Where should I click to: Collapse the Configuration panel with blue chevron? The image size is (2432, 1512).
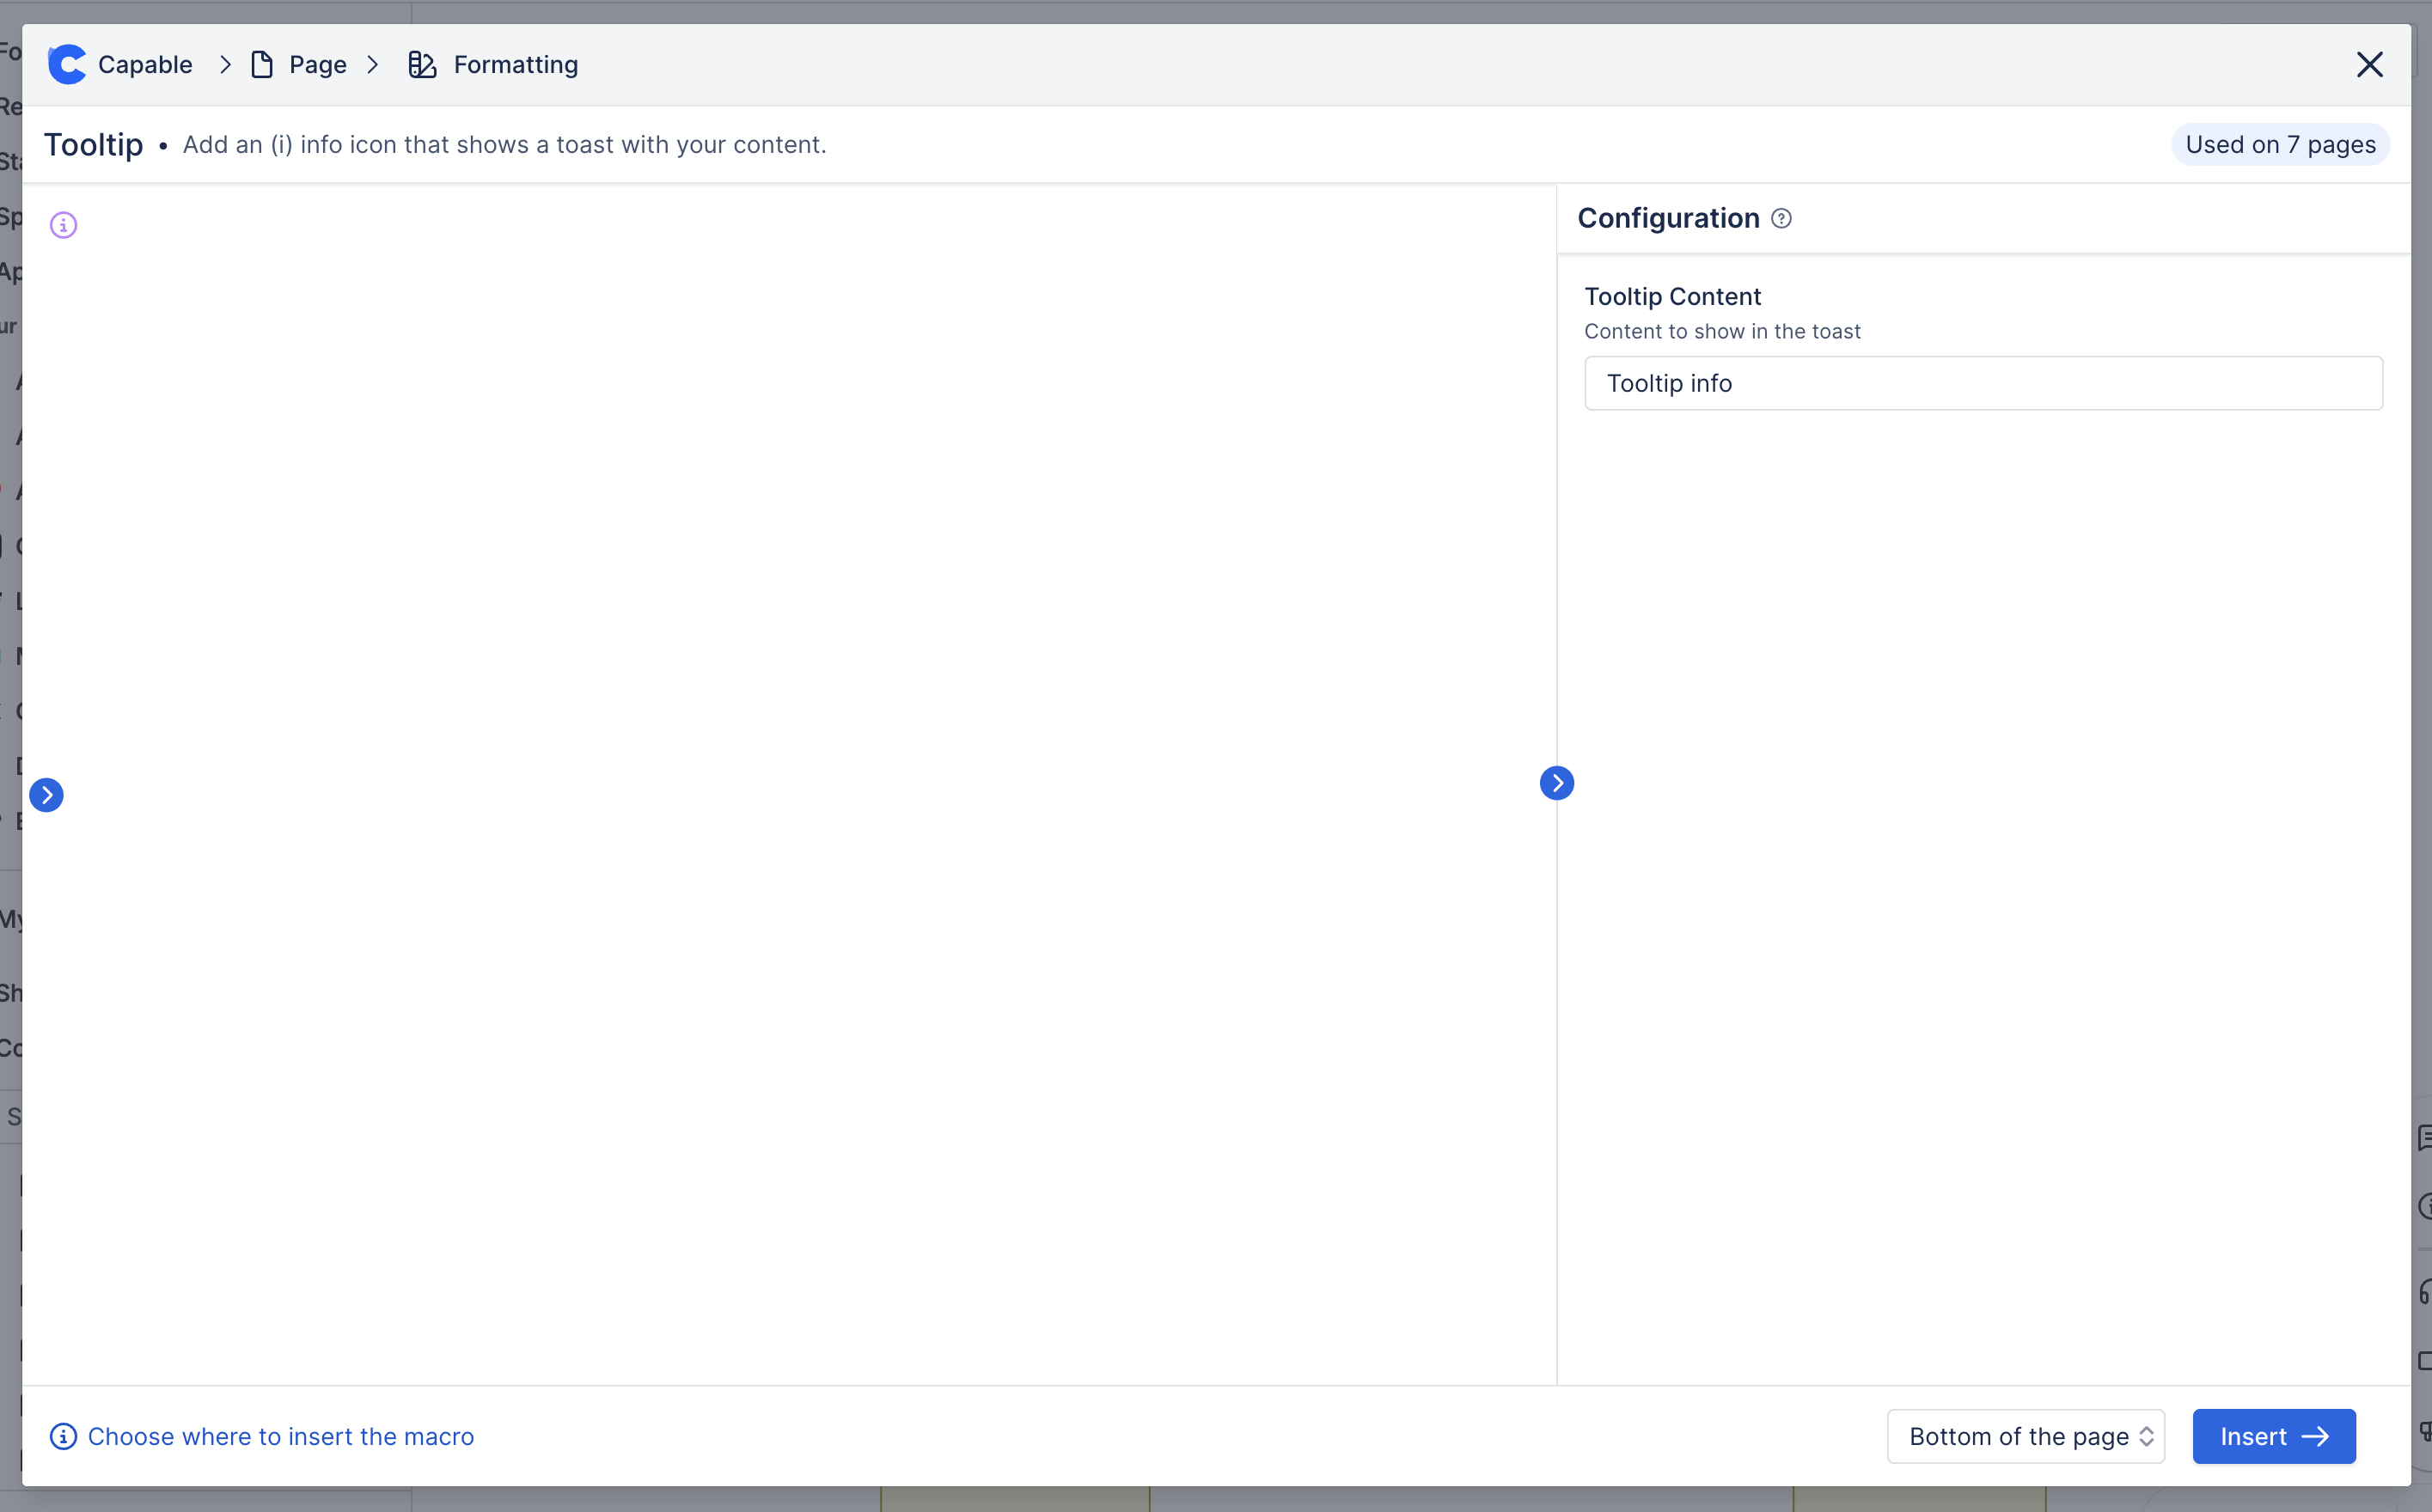click(x=1556, y=783)
